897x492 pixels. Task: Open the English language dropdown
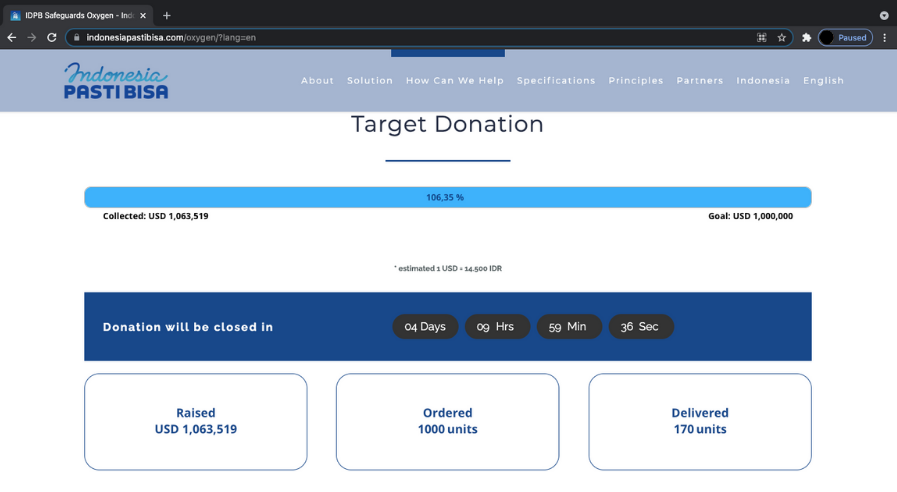click(x=823, y=81)
